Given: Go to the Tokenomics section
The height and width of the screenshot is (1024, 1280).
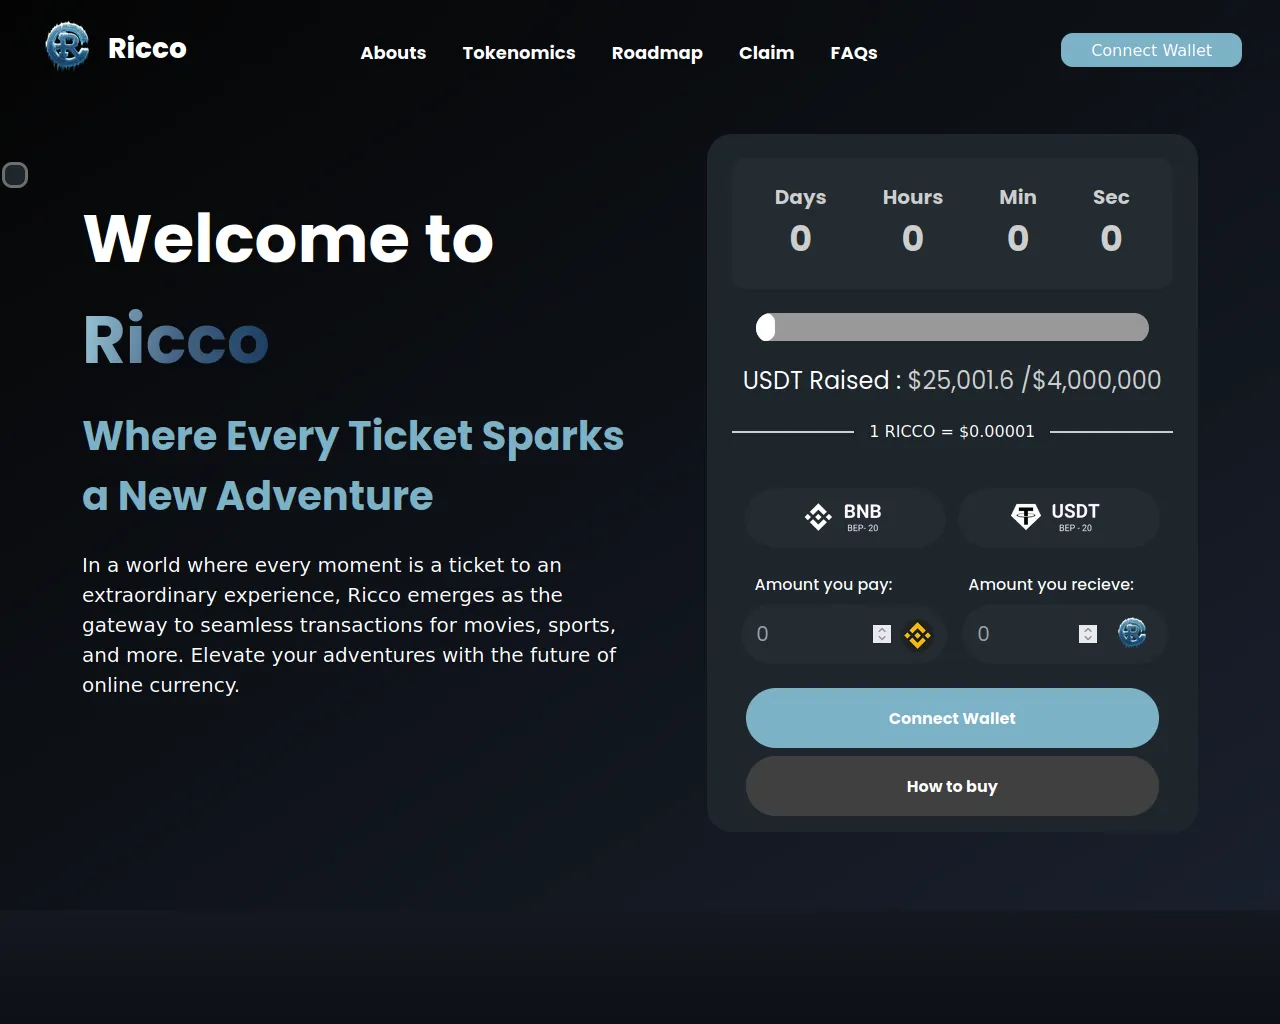Looking at the screenshot, I should coord(518,53).
